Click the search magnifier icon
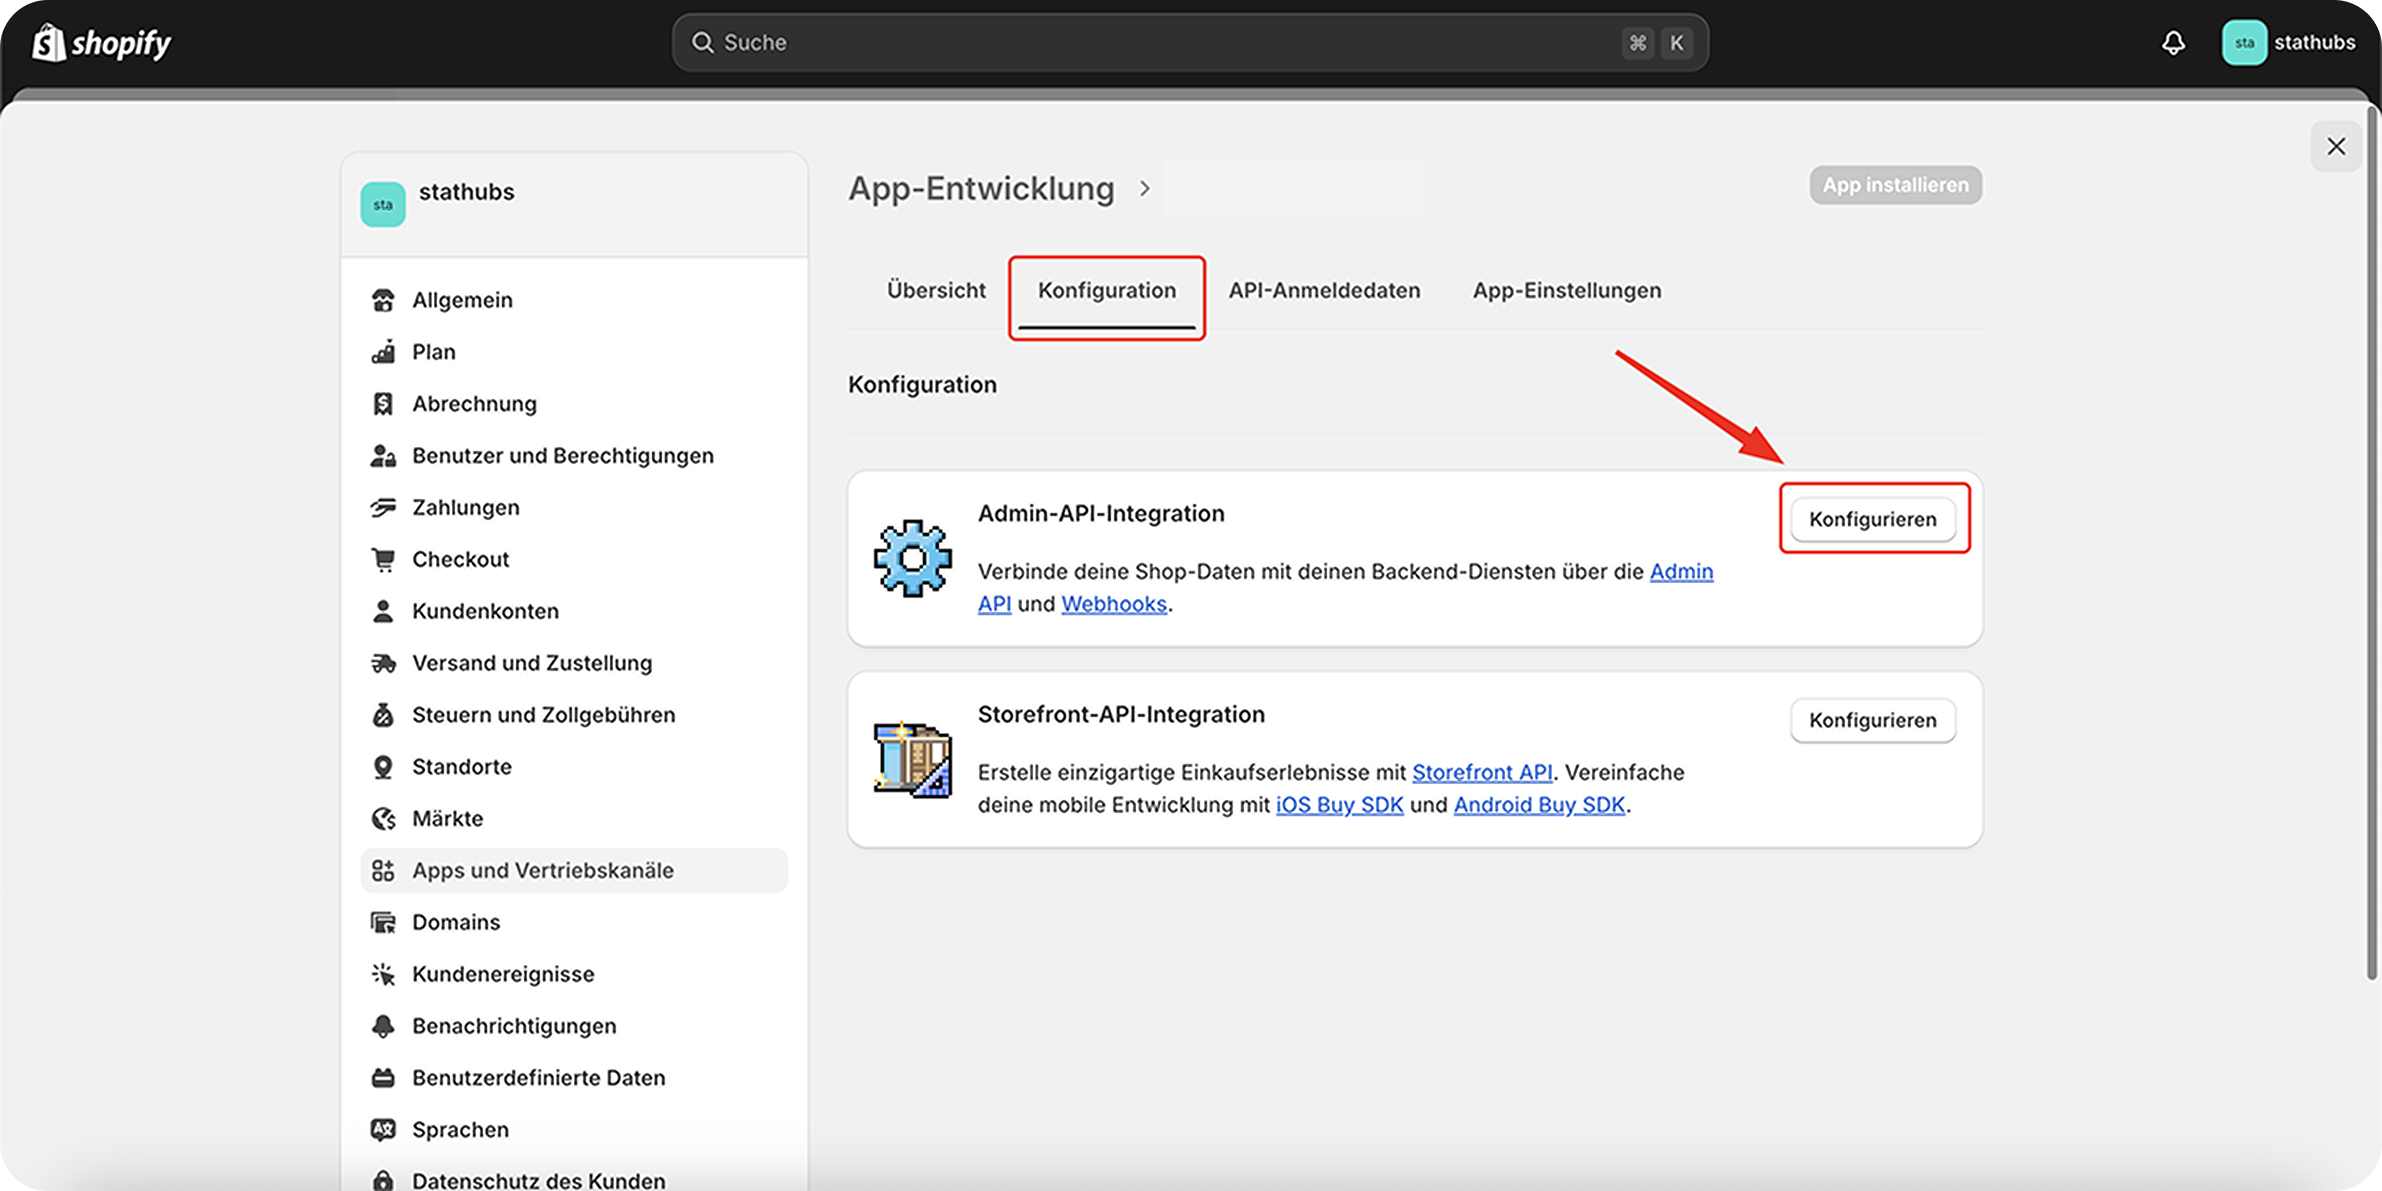Viewport: 2382px width, 1191px height. [x=703, y=43]
